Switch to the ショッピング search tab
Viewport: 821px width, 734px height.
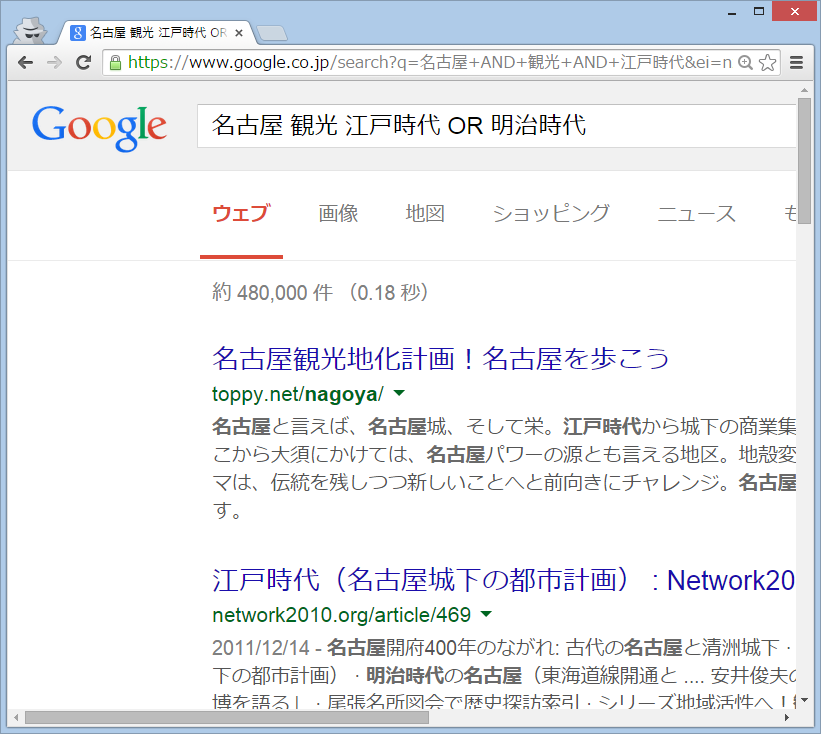pyautogui.click(x=551, y=214)
